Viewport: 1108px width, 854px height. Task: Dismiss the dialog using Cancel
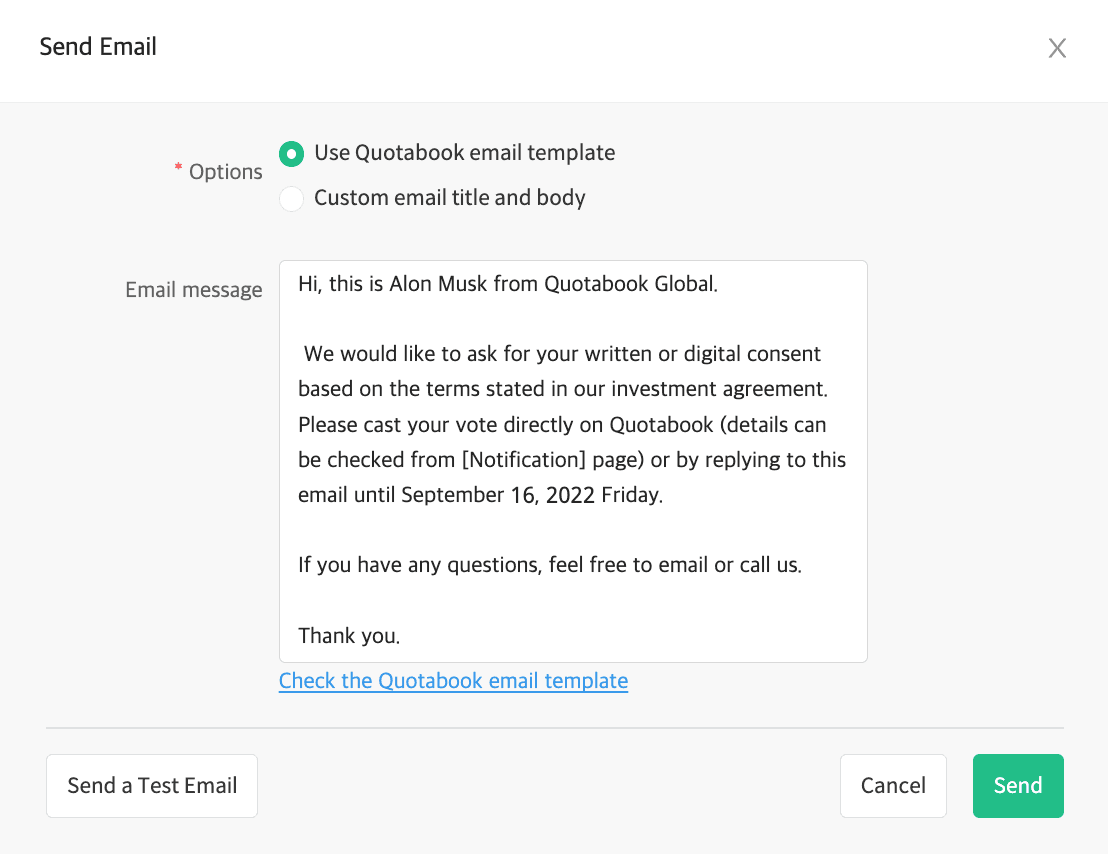pos(893,786)
